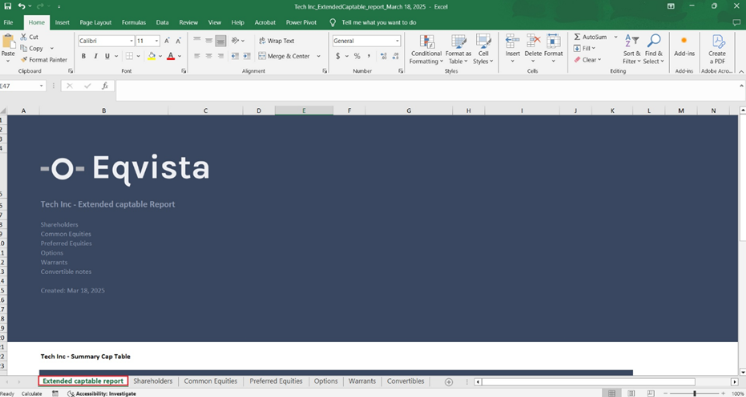This screenshot has height=397, width=746.
Task: Open the Merge & Center dropdown arrow
Action: click(318, 56)
